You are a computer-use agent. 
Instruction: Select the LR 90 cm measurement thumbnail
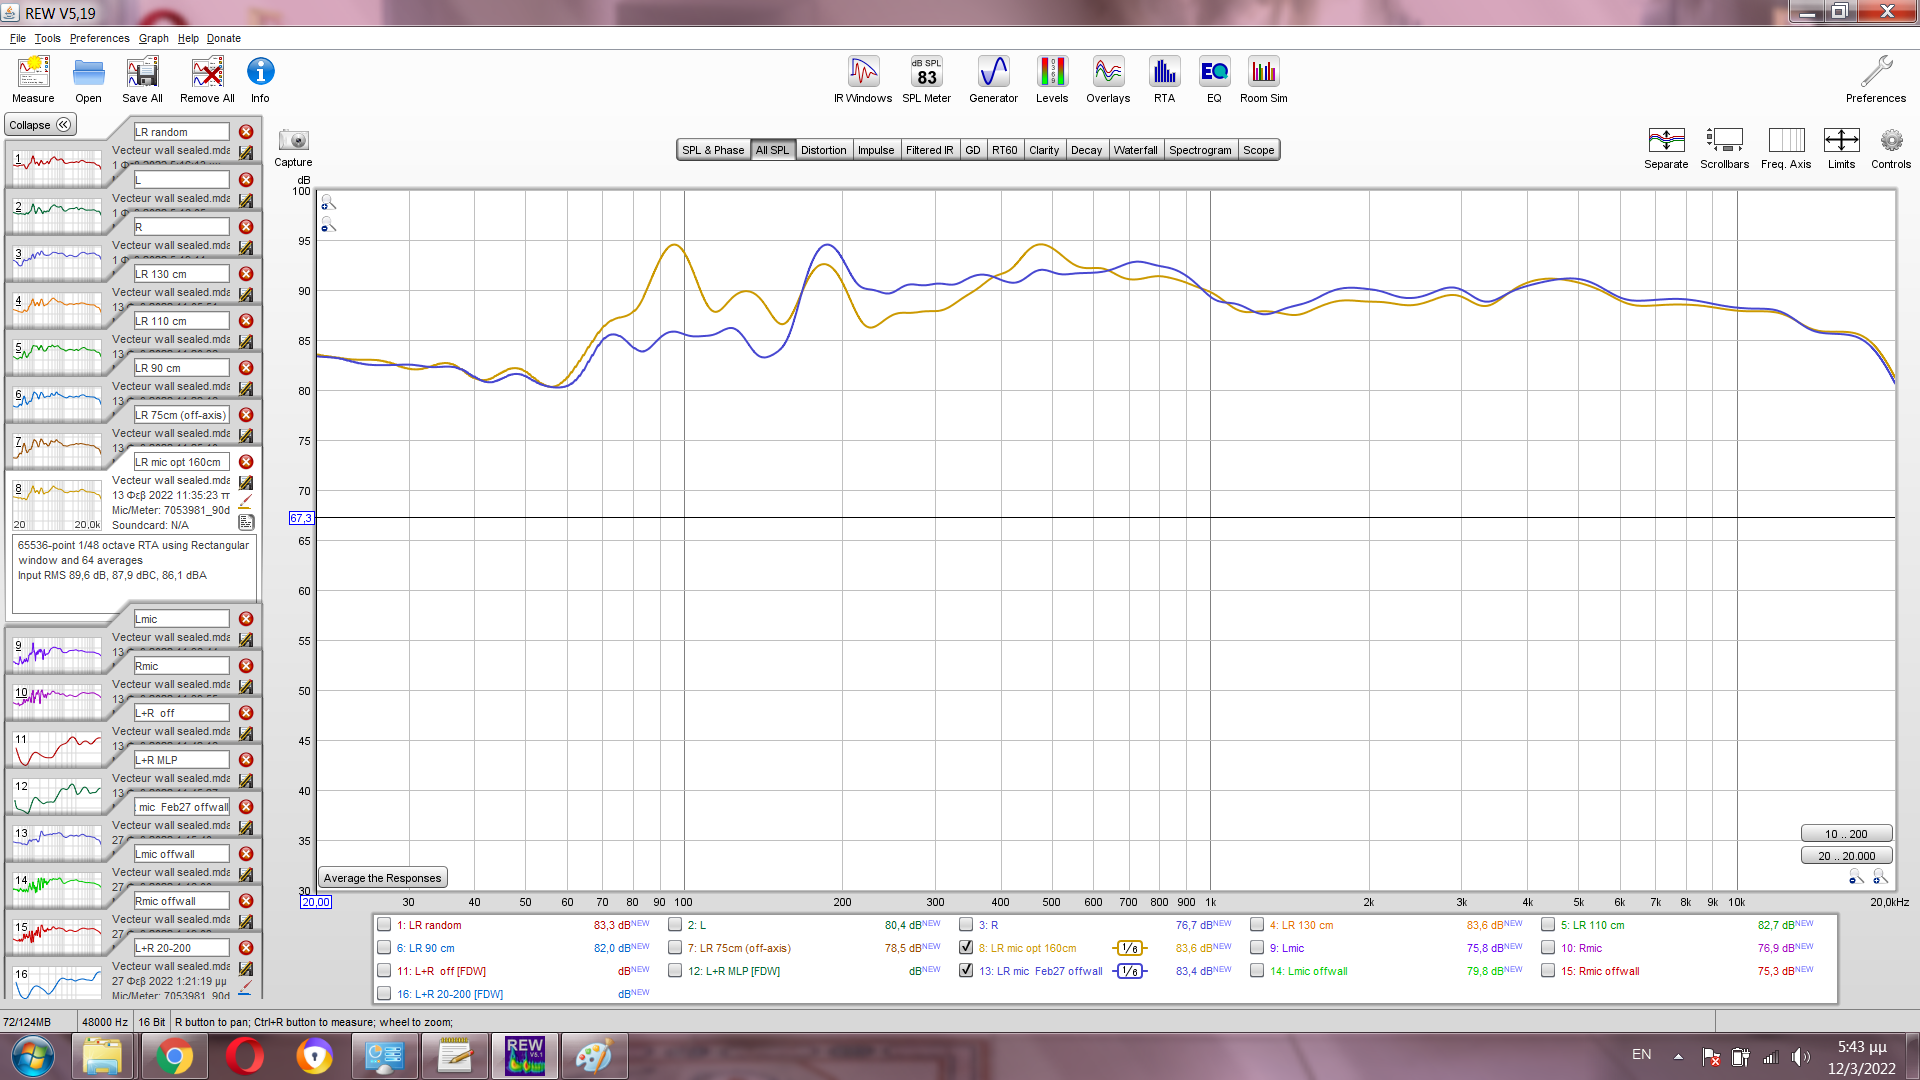(57, 403)
